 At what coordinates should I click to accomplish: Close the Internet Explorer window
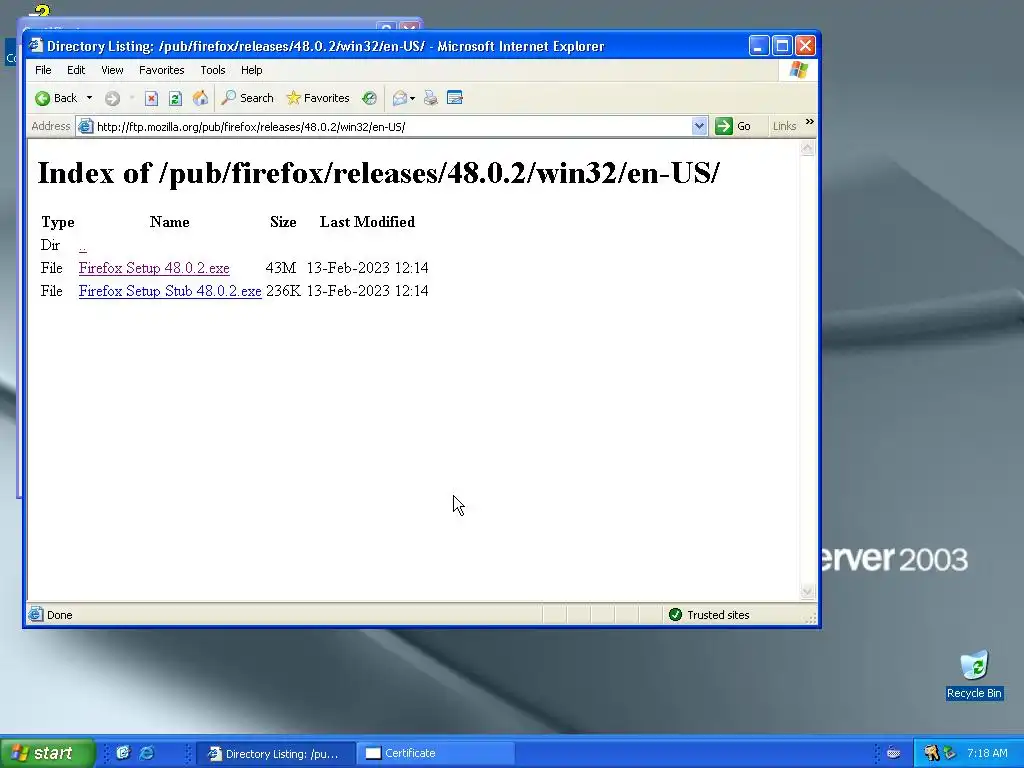pyautogui.click(x=805, y=46)
